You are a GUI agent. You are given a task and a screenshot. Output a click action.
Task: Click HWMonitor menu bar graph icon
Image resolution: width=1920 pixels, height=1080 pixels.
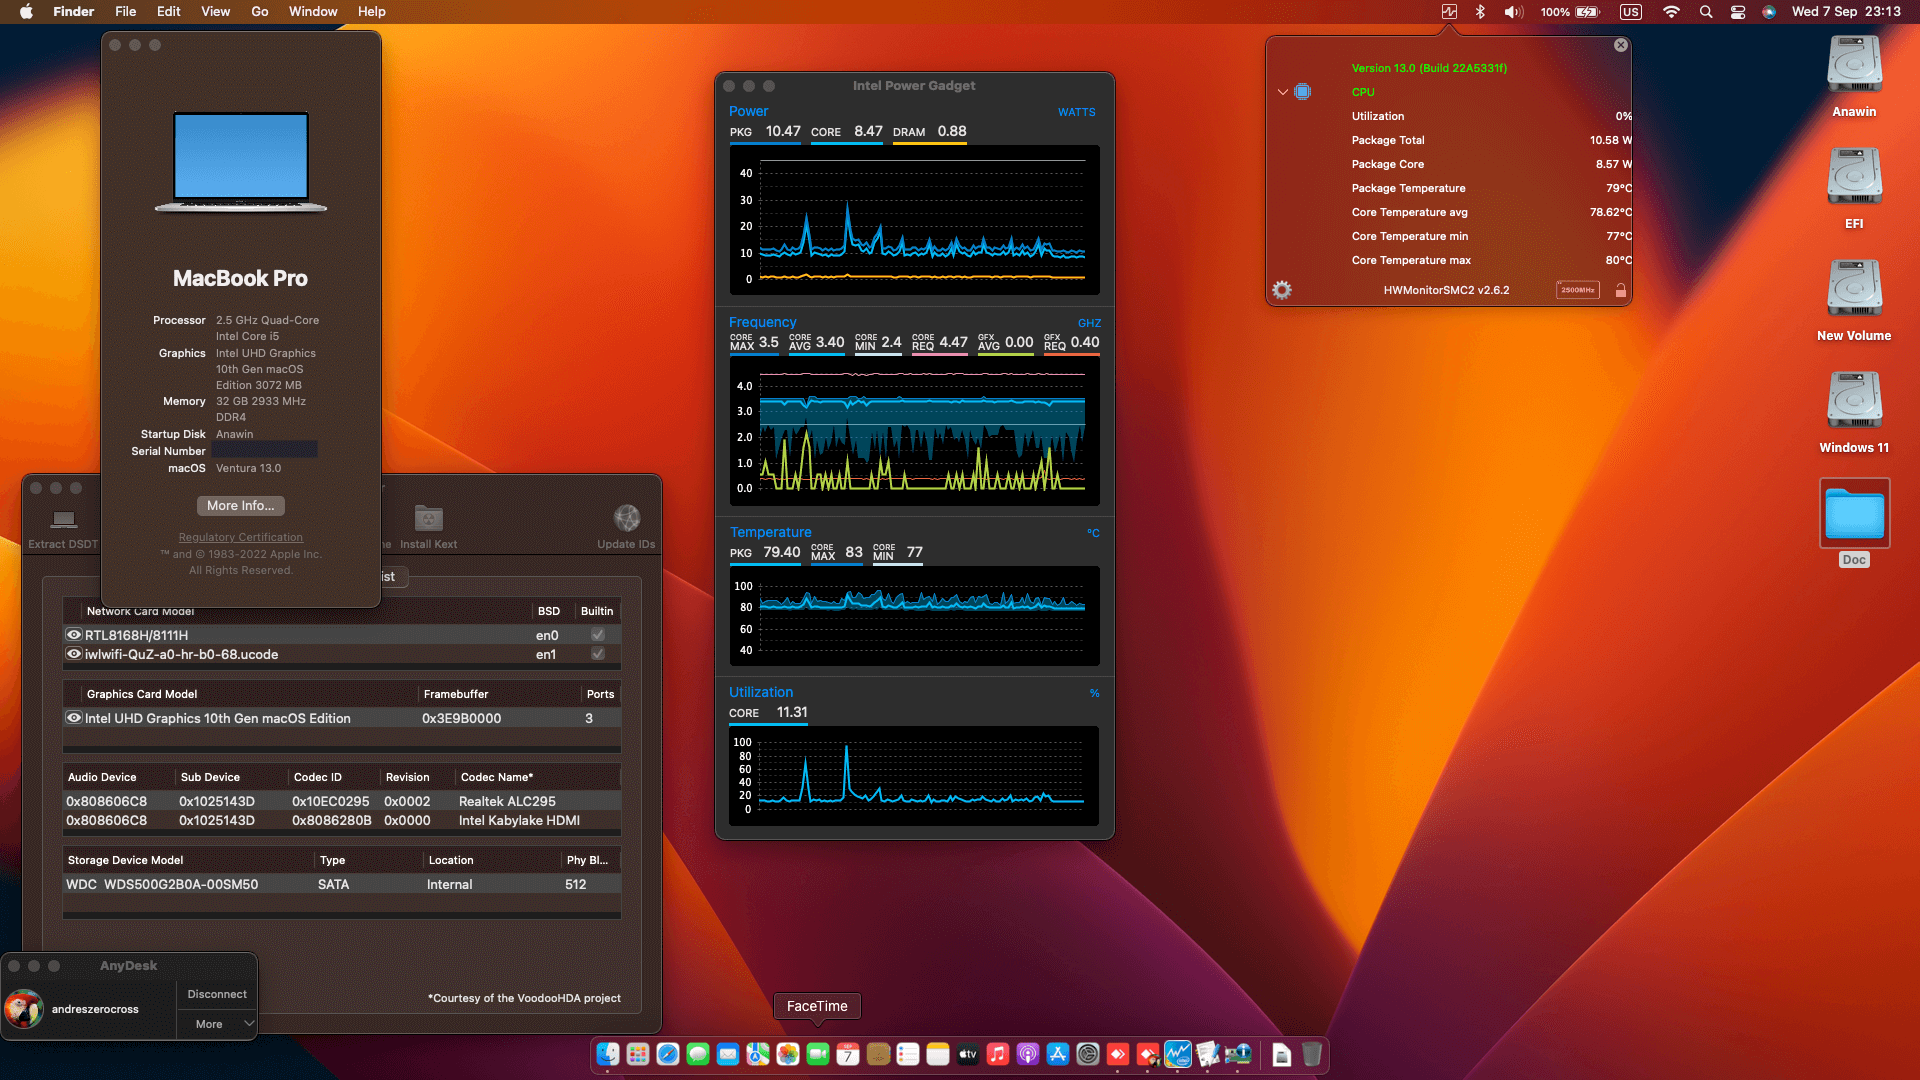[x=1449, y=12]
